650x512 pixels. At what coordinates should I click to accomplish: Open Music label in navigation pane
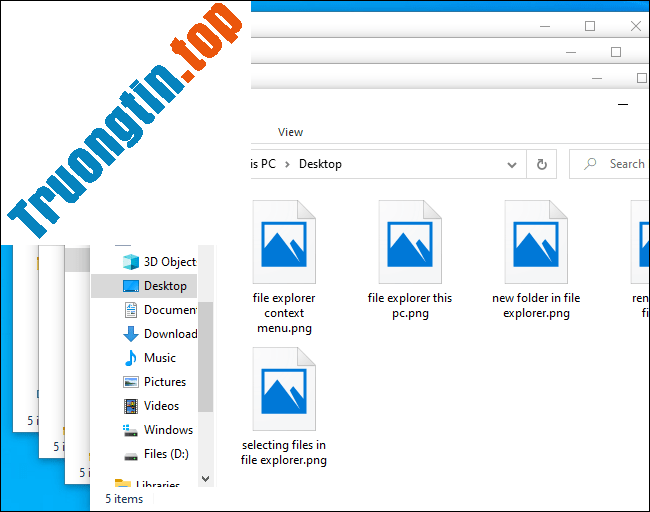[x=160, y=358]
